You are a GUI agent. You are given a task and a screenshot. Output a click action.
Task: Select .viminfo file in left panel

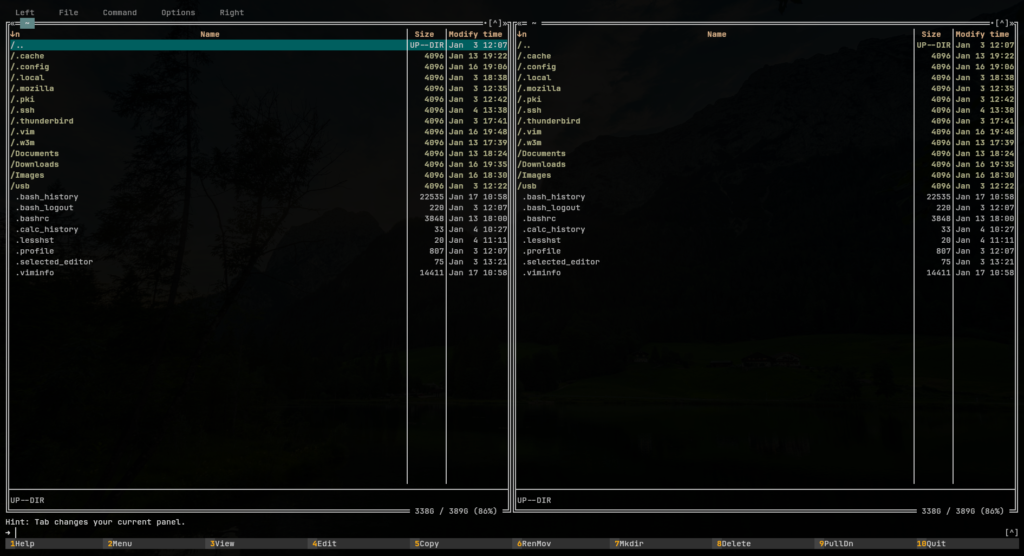tap(259, 273)
